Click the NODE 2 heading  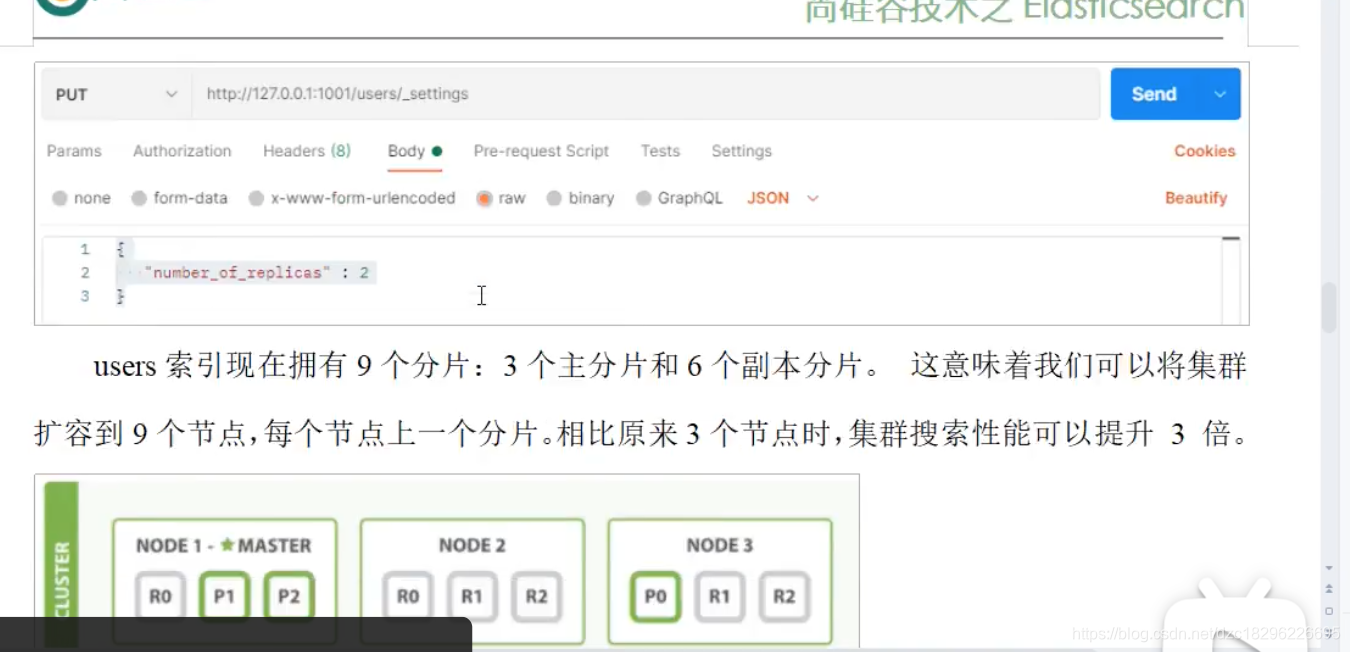coord(472,545)
